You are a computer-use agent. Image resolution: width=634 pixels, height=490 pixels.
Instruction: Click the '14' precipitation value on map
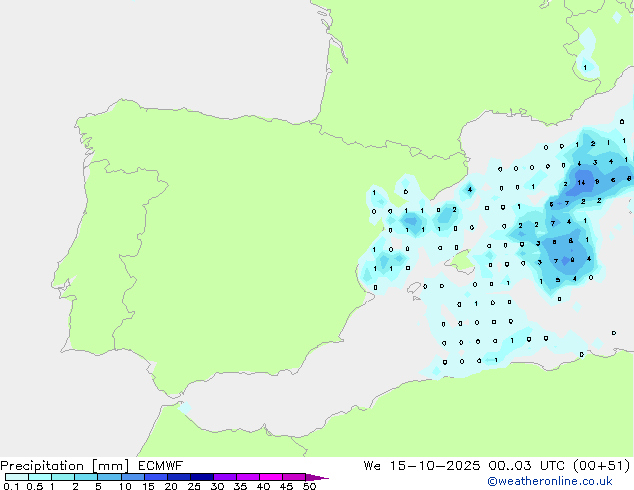(581, 183)
